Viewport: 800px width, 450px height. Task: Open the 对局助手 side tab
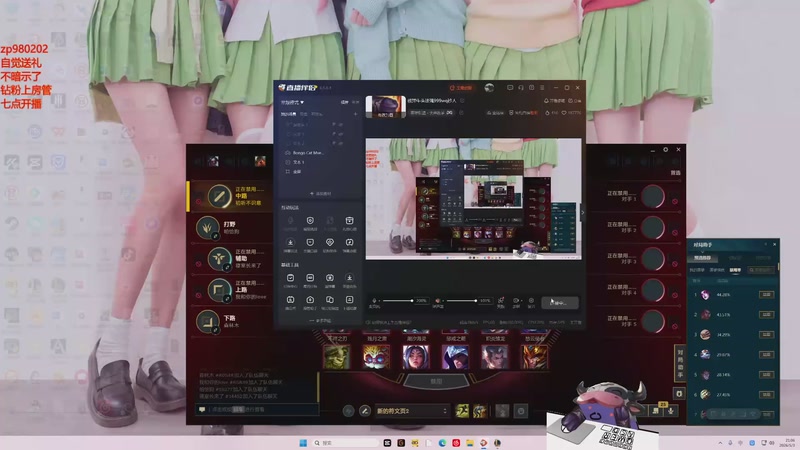click(680, 364)
